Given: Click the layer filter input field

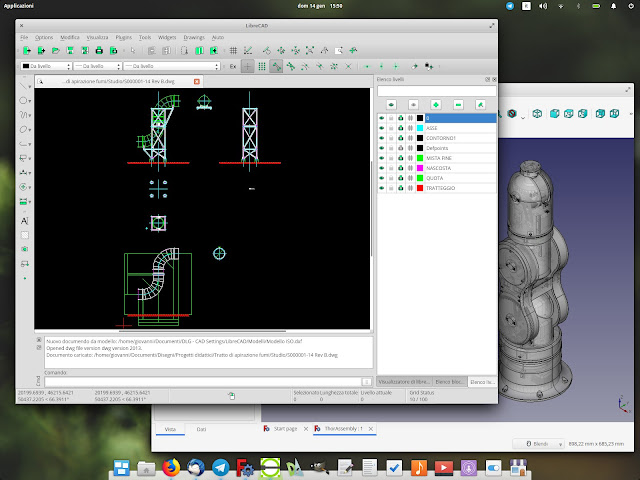Looking at the screenshot, I should [x=435, y=90].
